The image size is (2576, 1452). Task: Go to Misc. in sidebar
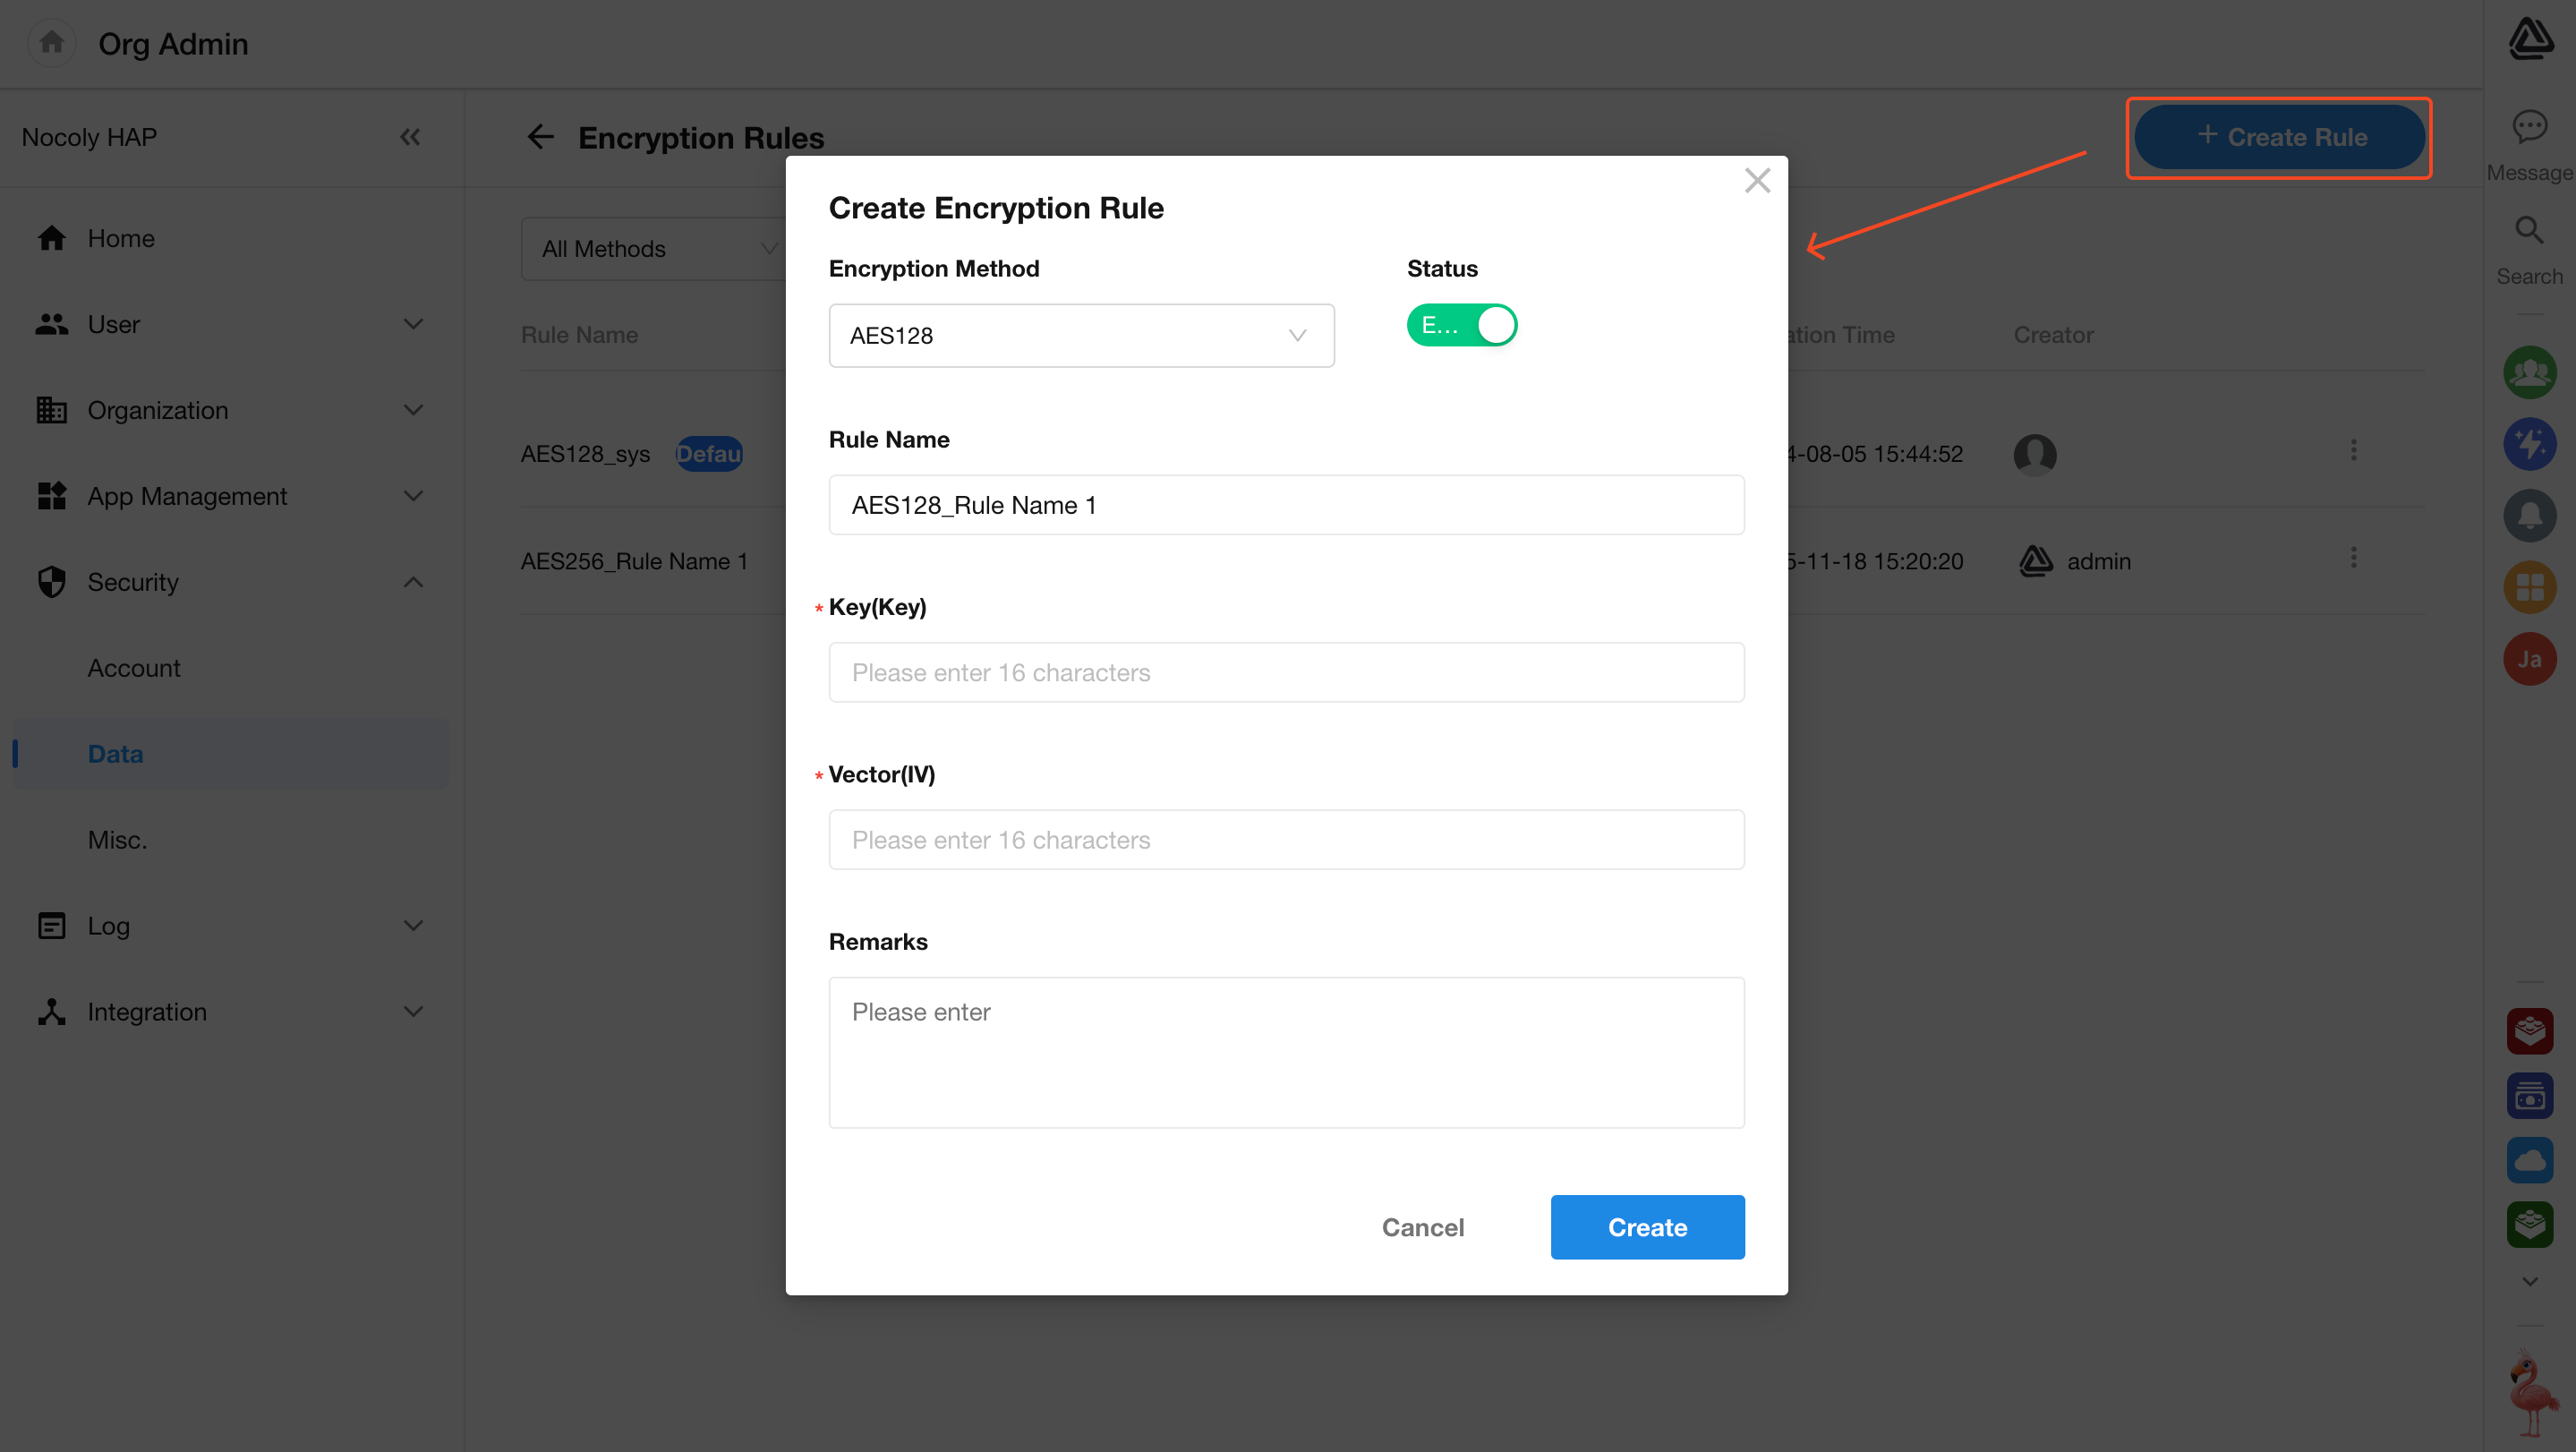tap(117, 840)
